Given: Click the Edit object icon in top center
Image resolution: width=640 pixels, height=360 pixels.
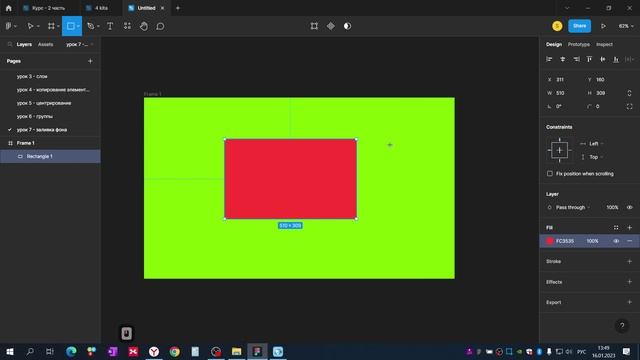Looking at the screenshot, I should (x=314, y=26).
